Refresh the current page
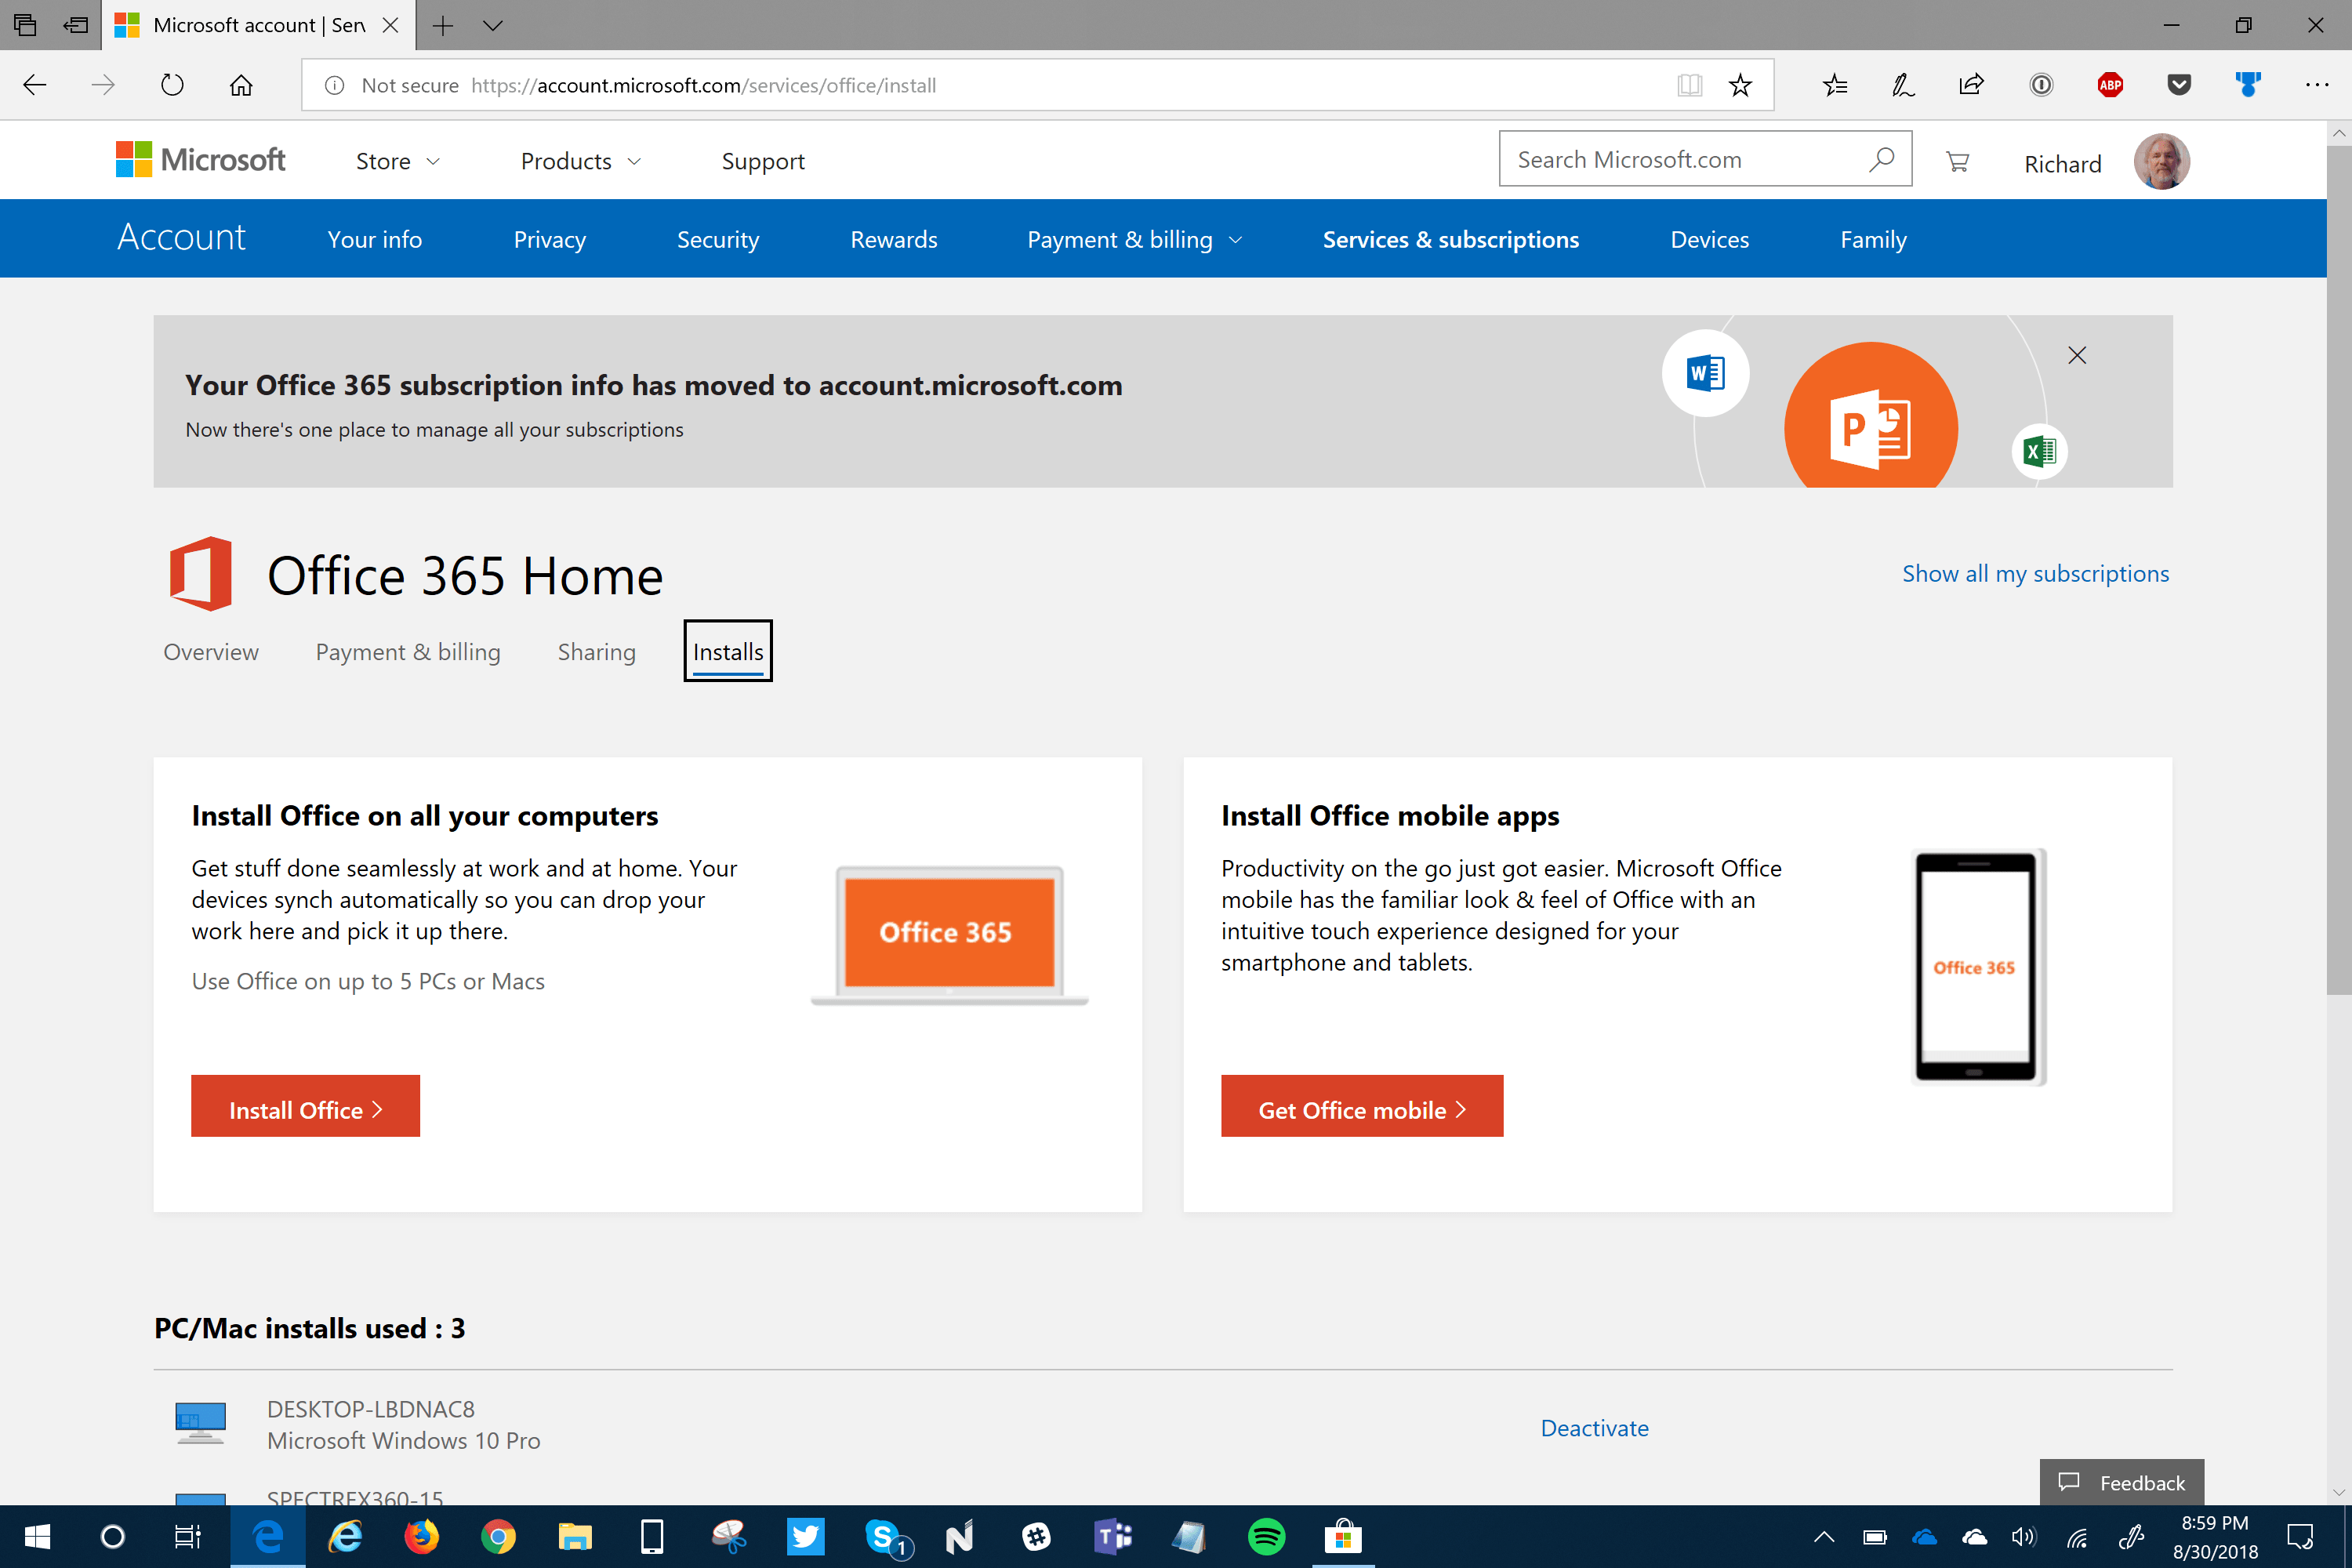This screenshot has height=1568, width=2352. [x=172, y=85]
